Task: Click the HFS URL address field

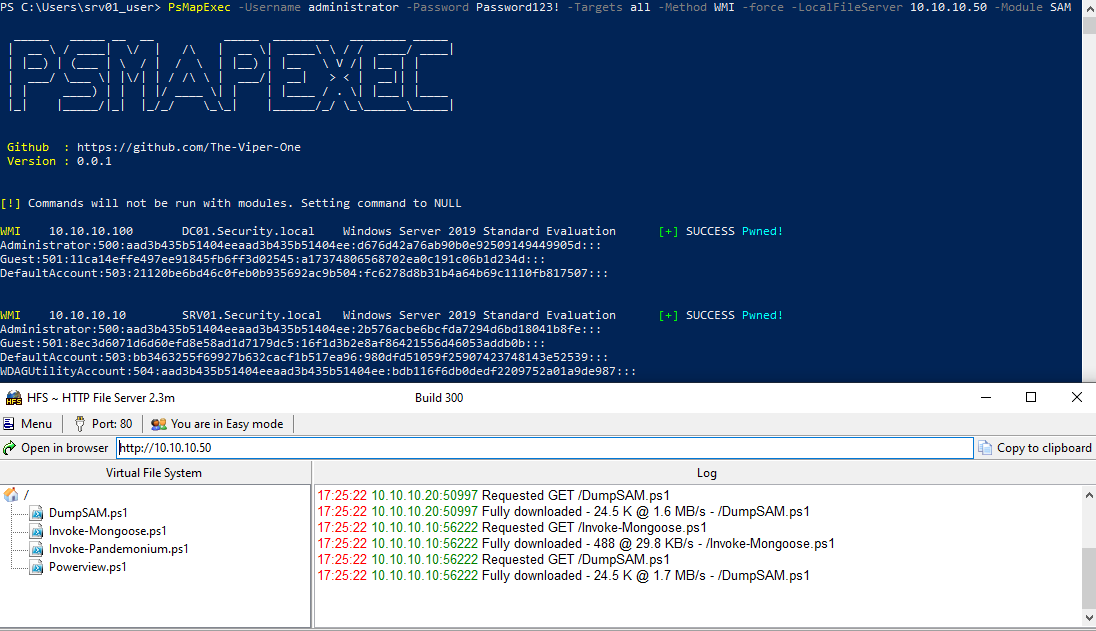Action: pyautogui.click(x=545, y=448)
